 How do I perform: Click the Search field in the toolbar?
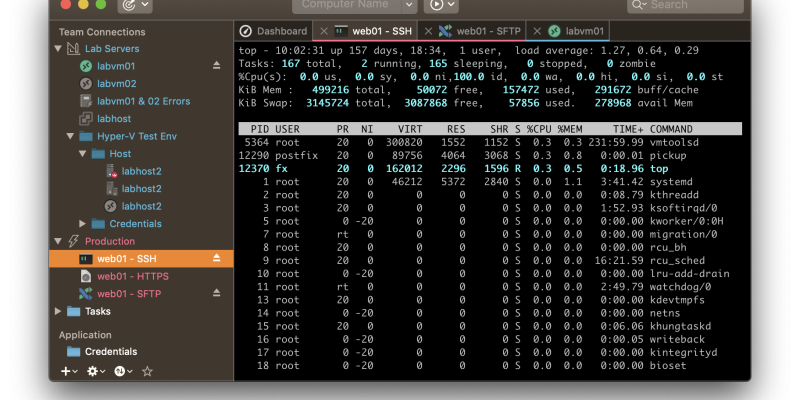tap(690, 5)
